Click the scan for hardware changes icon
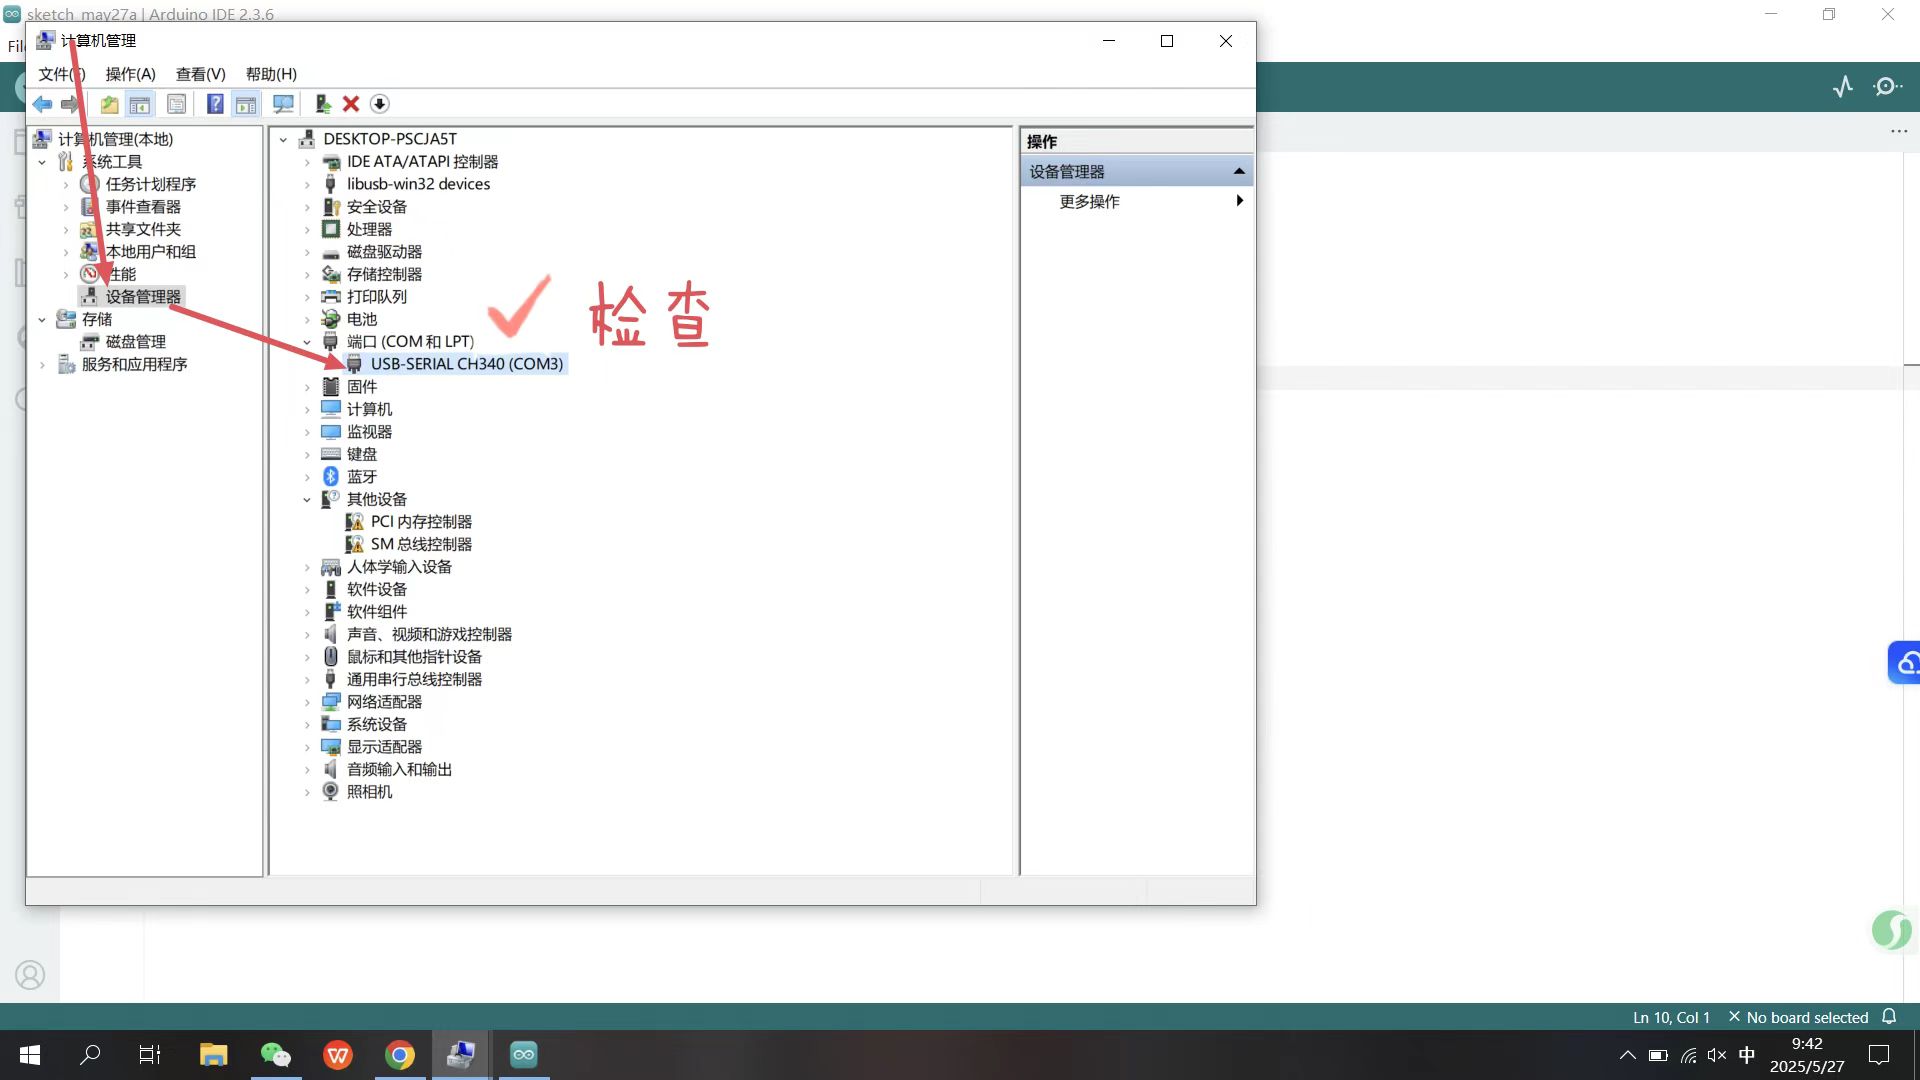The image size is (1920, 1080). pyautogui.click(x=284, y=104)
